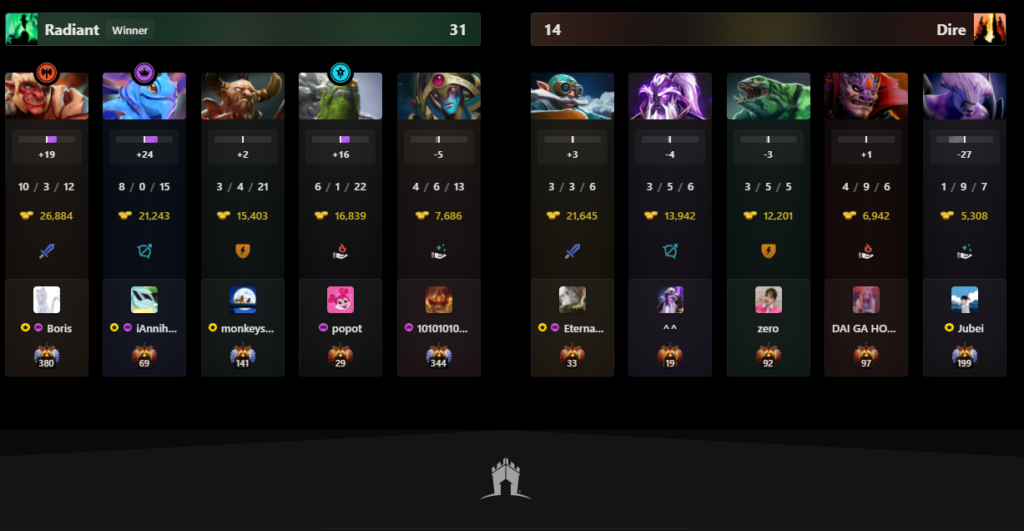Screen dimensions: 1024x531
Task: Click the Radiant team logo icon
Action: point(22,29)
